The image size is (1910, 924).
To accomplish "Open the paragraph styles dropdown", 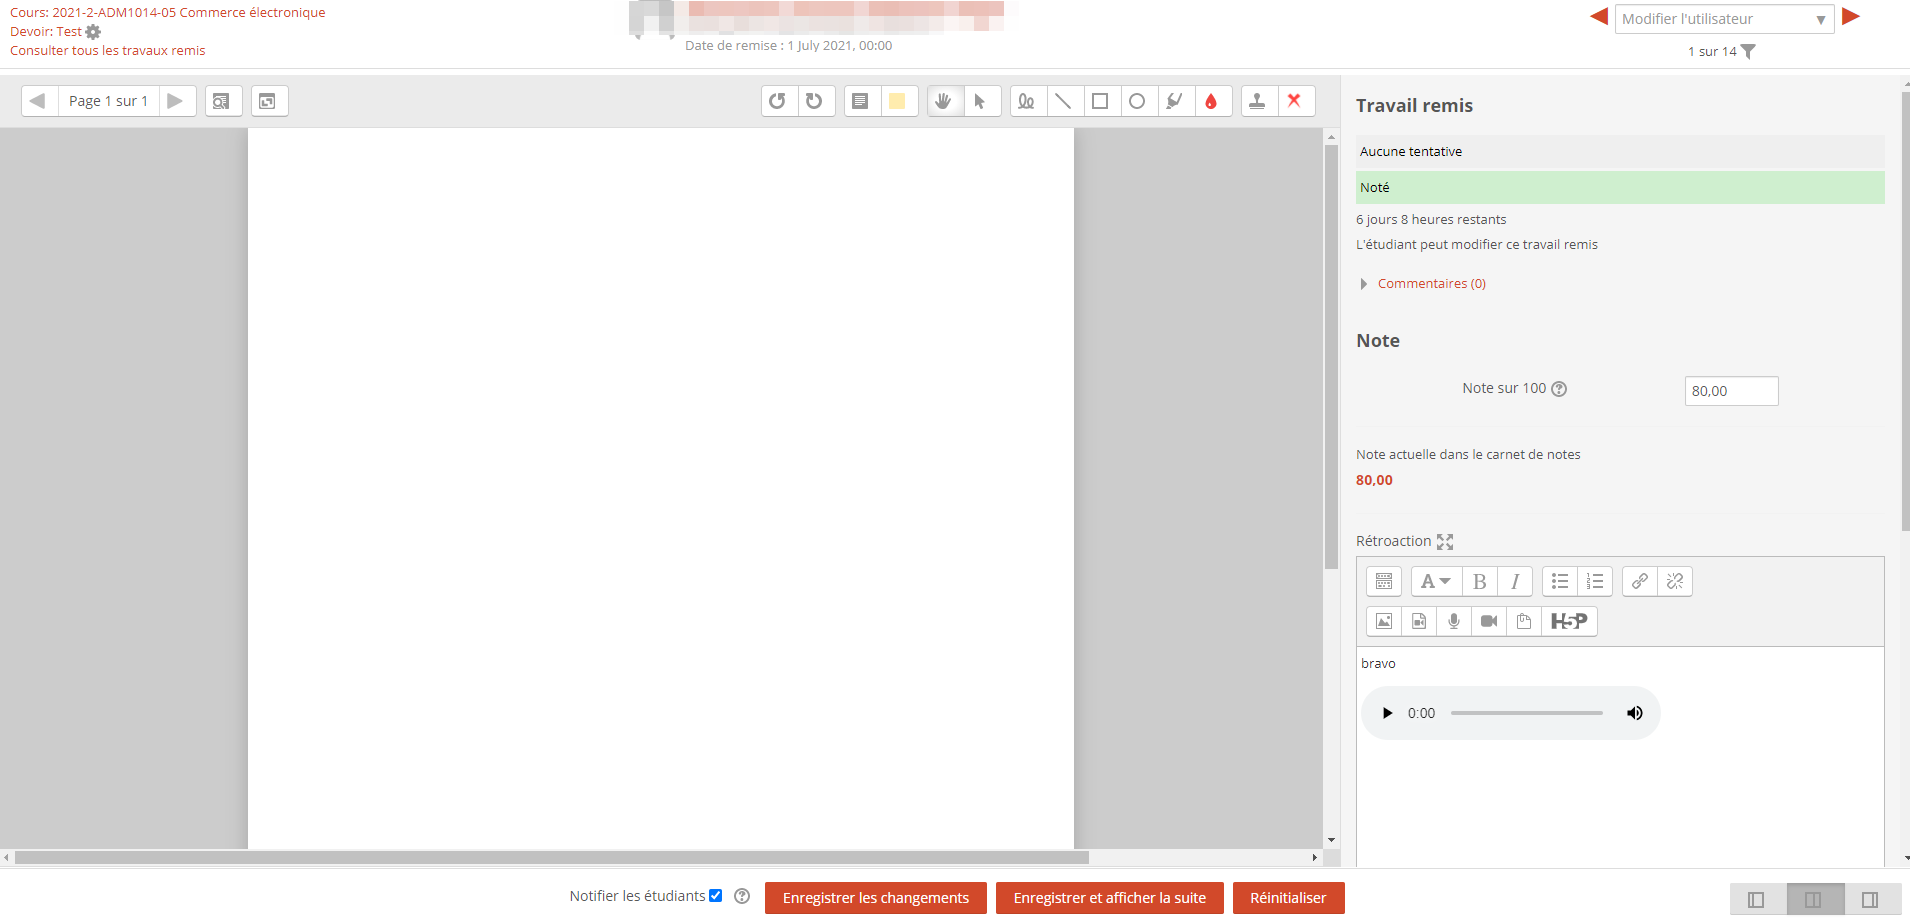I will (x=1435, y=581).
